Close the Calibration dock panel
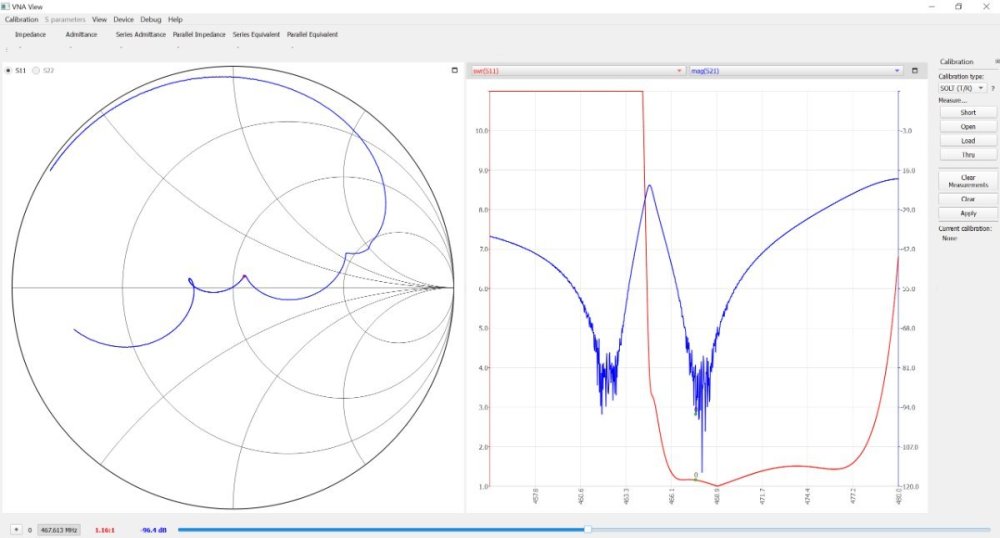1000x538 pixels. point(996,62)
